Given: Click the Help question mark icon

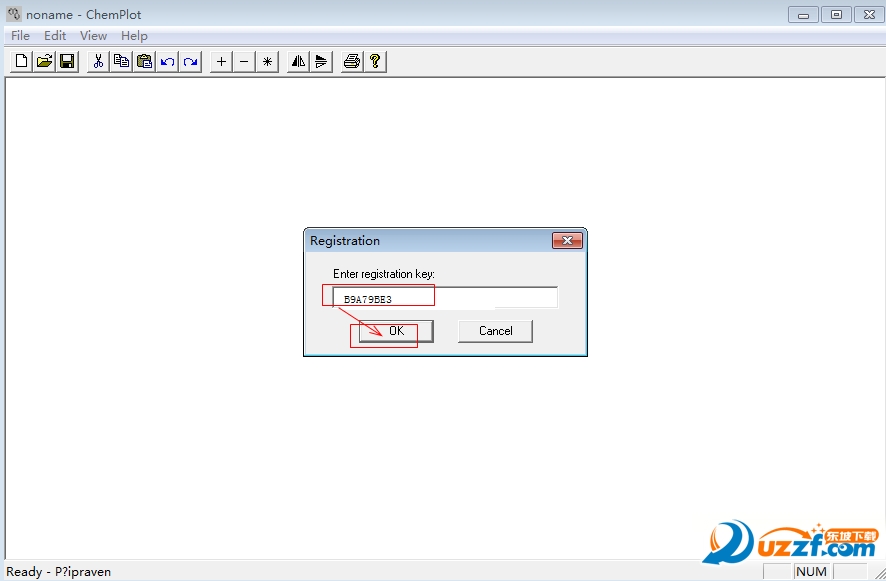Looking at the screenshot, I should click(374, 61).
